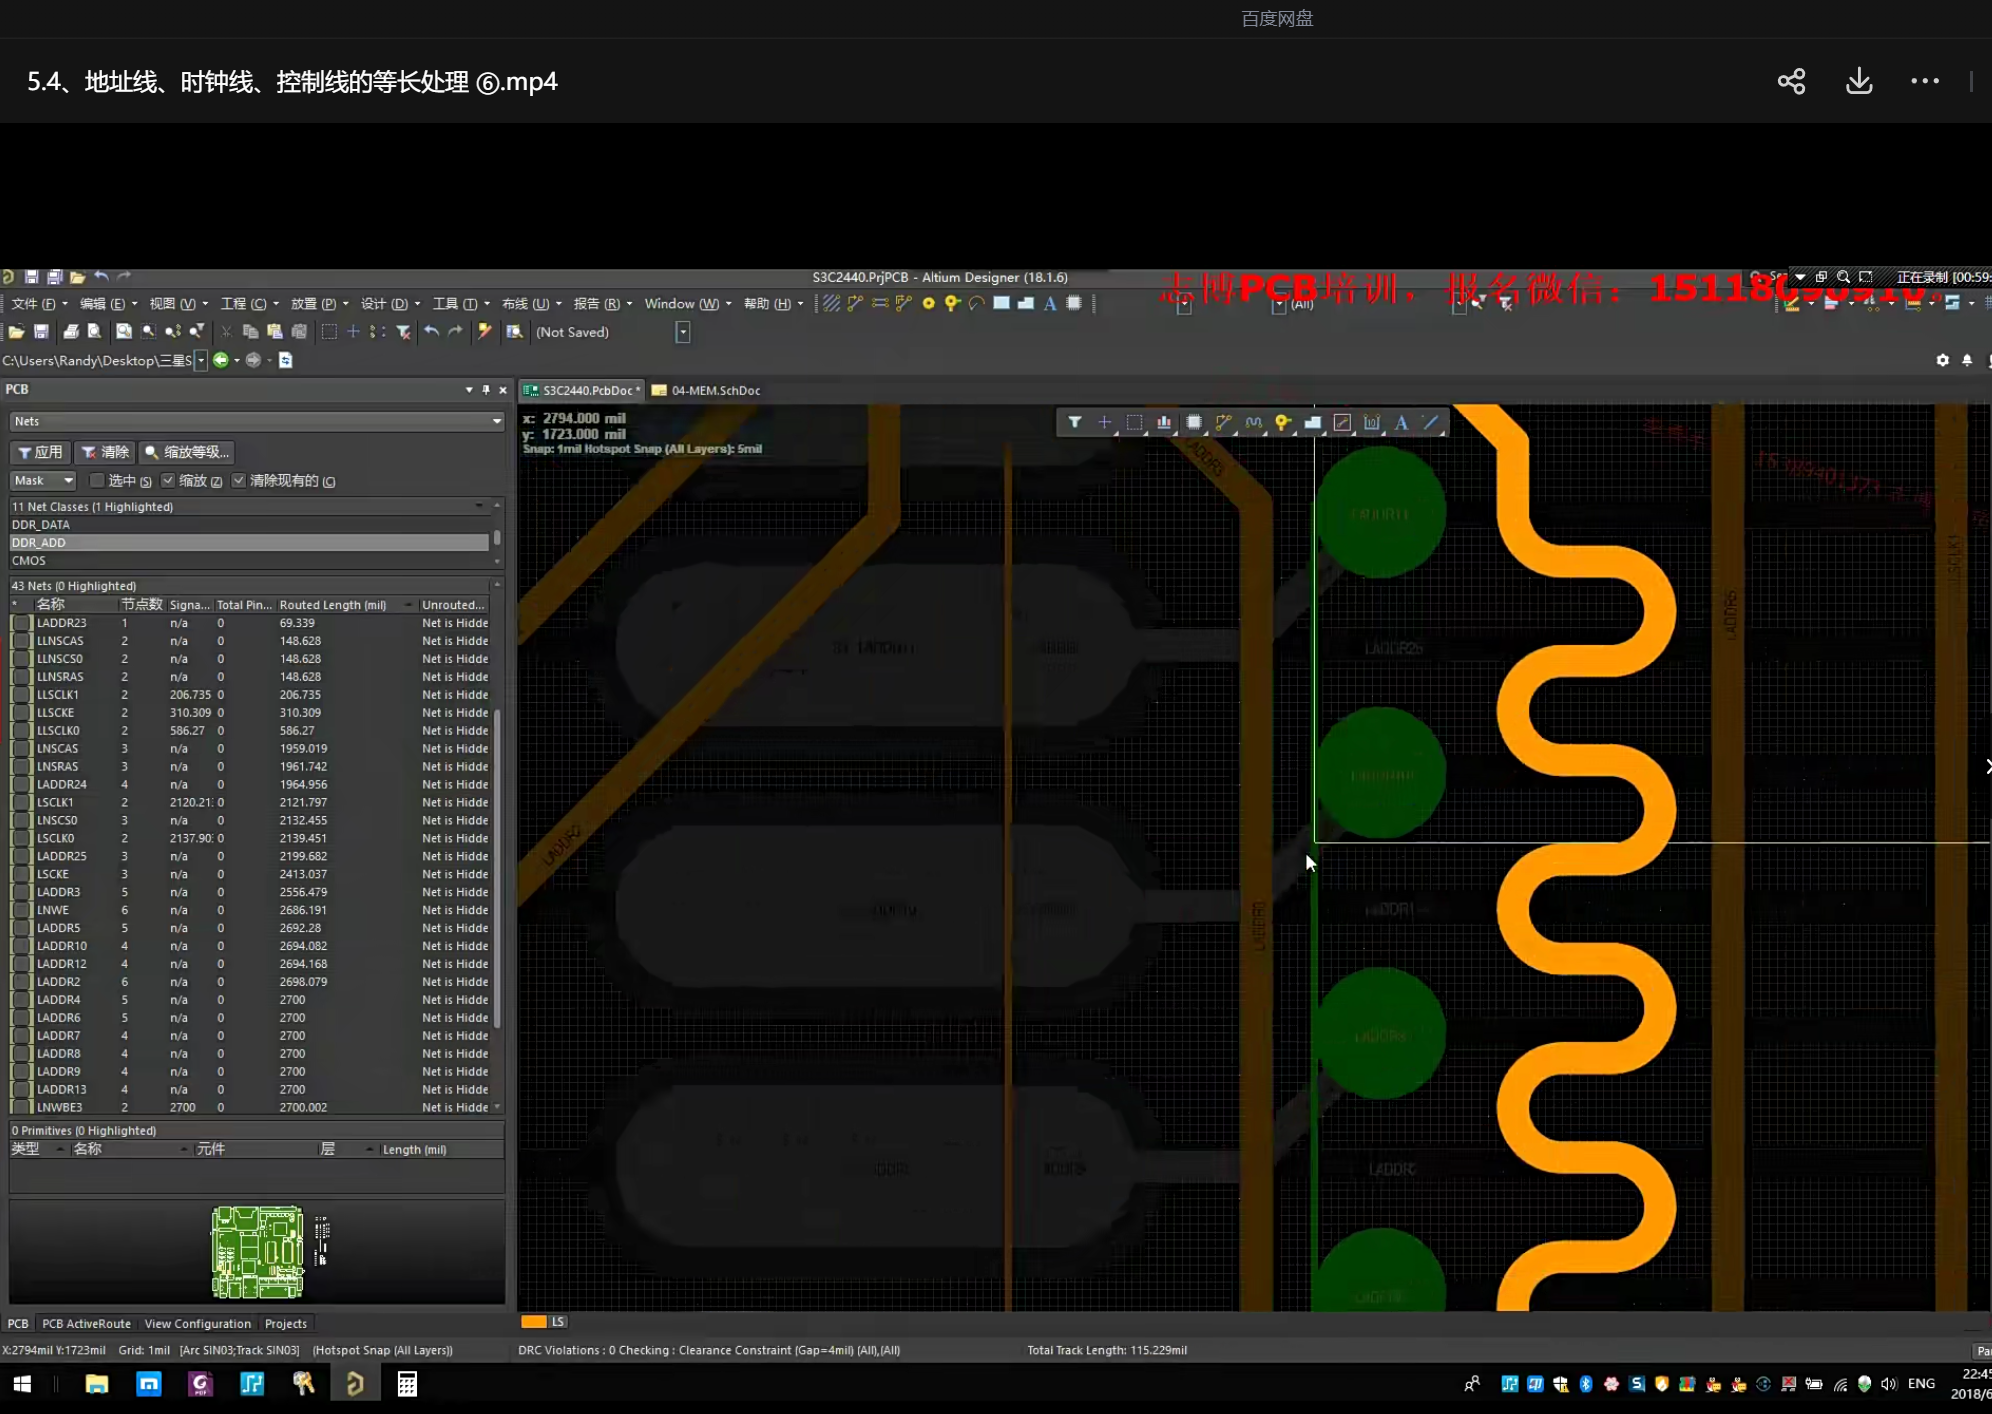The height and width of the screenshot is (1414, 1992).
Task: Choose the dashed rectangle selection tool in the active bar
Action: [x=1134, y=423]
